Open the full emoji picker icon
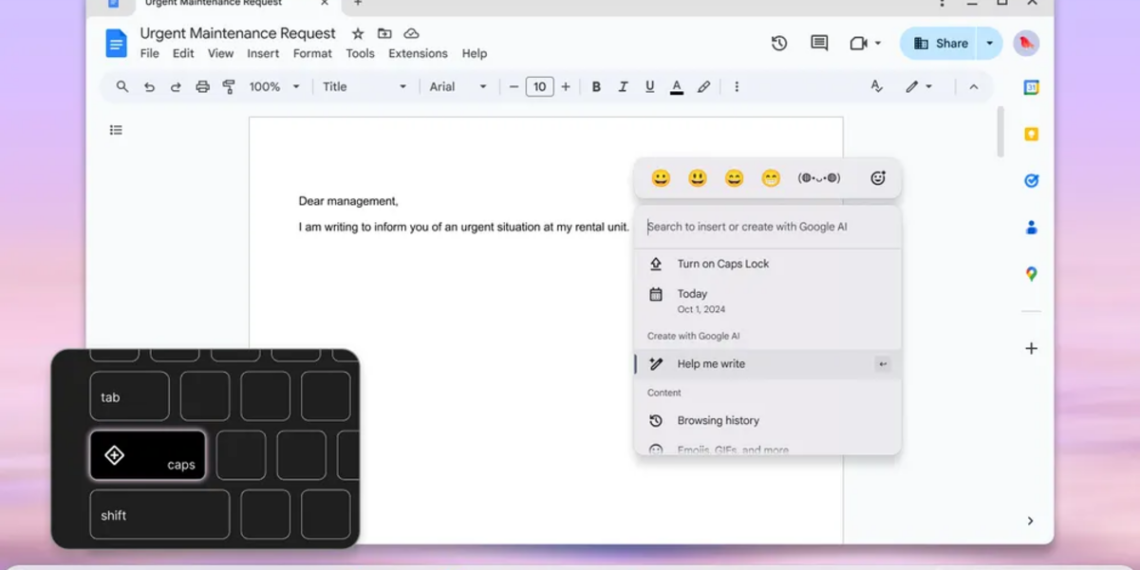 pos(878,178)
